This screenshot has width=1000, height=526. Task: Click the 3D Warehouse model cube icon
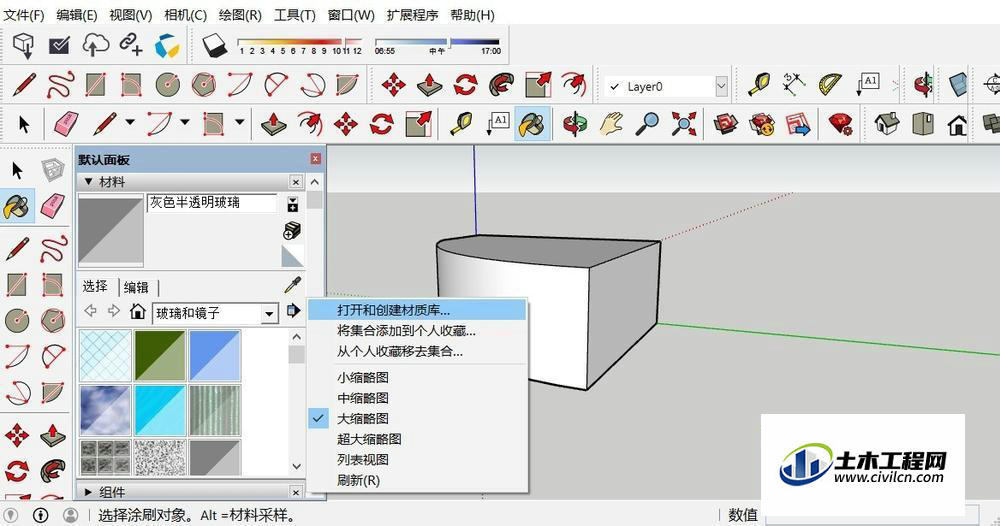pyautogui.click(x=24, y=45)
